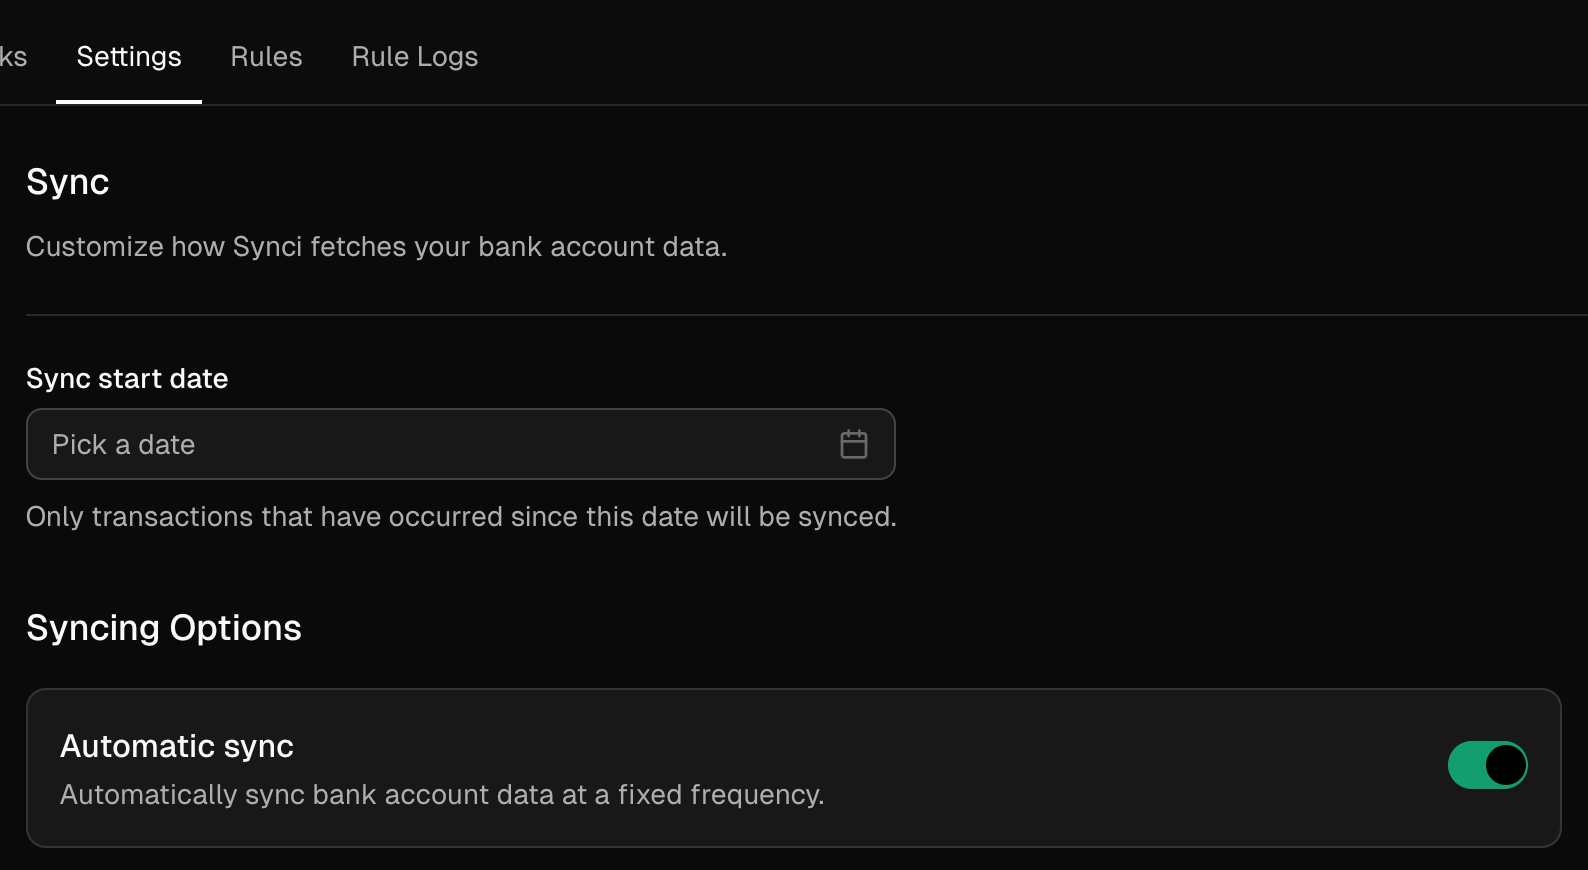Screen dimensions: 1588x870
Task: Disable the Automatic sync toggle
Action: [x=1487, y=765]
